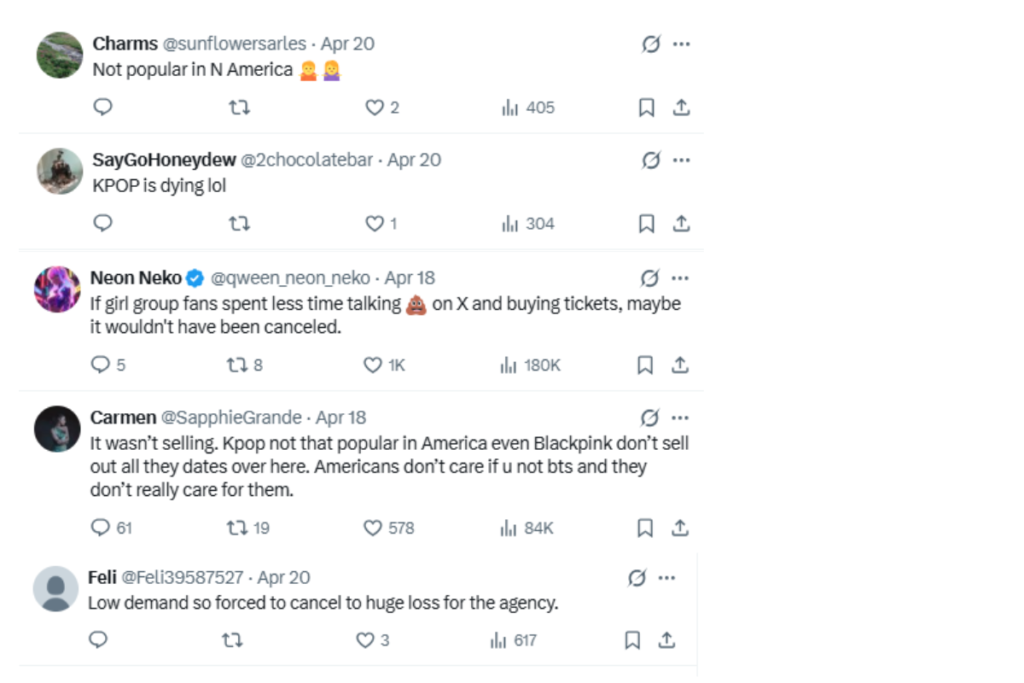
Task: Open share options on SayGoHoneydew's tweet
Action: click(681, 223)
